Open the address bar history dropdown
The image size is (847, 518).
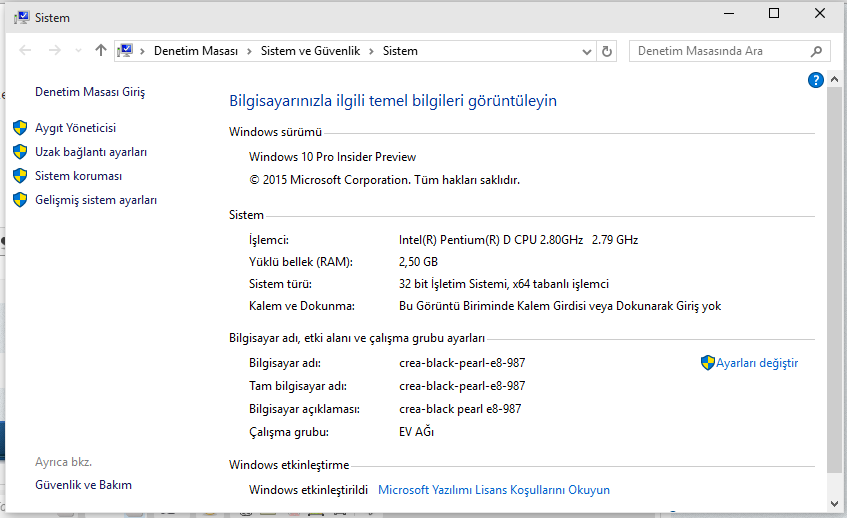(587, 52)
